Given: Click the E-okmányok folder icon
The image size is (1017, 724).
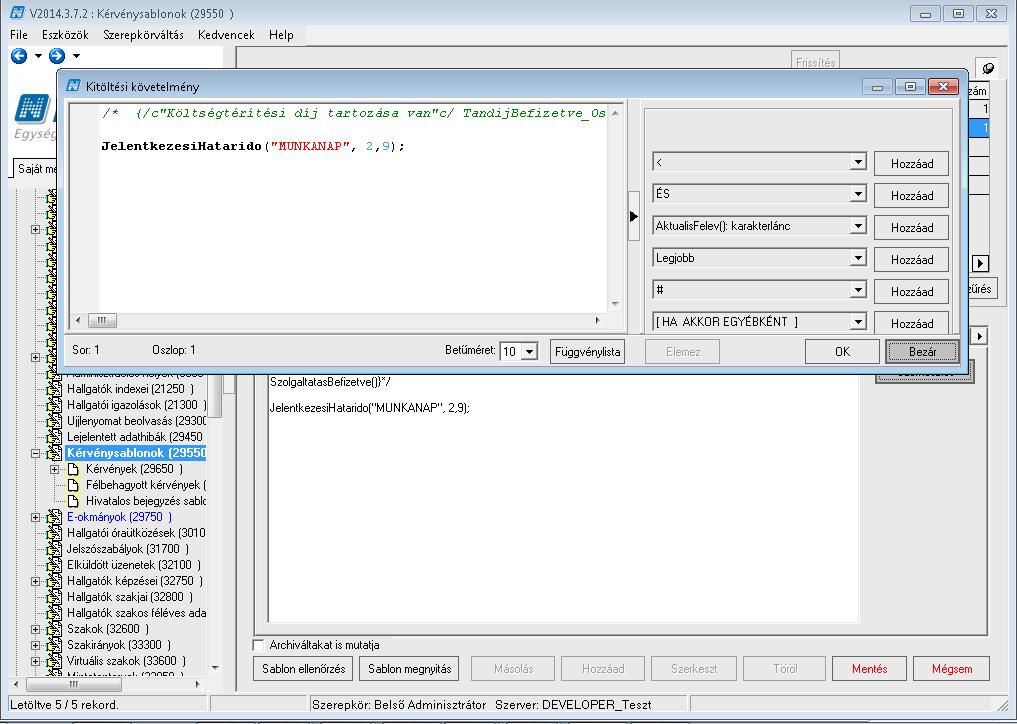Looking at the screenshot, I should (54, 517).
